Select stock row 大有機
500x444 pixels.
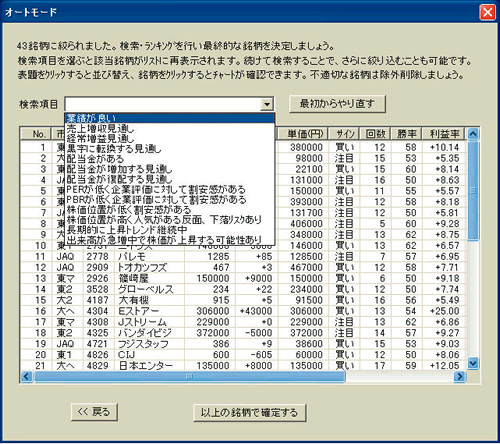[x=243, y=300]
